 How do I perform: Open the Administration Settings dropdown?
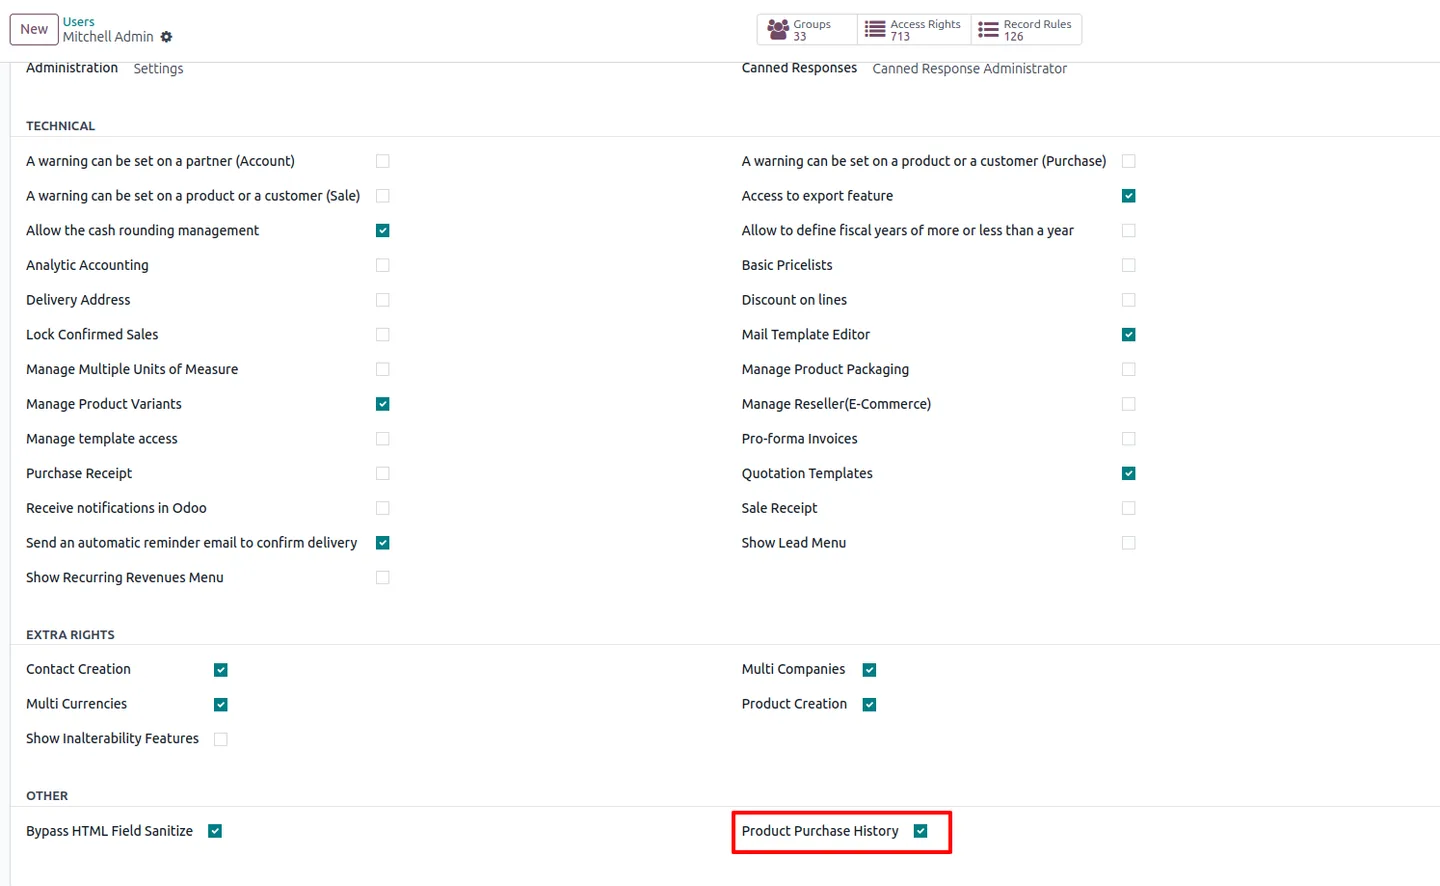158,69
